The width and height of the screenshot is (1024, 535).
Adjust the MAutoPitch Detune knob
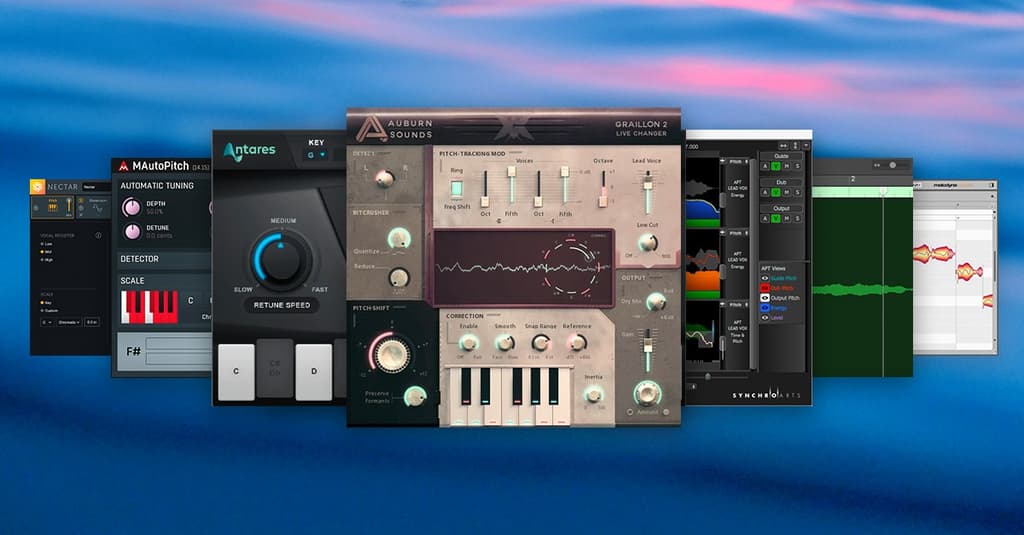(132, 232)
